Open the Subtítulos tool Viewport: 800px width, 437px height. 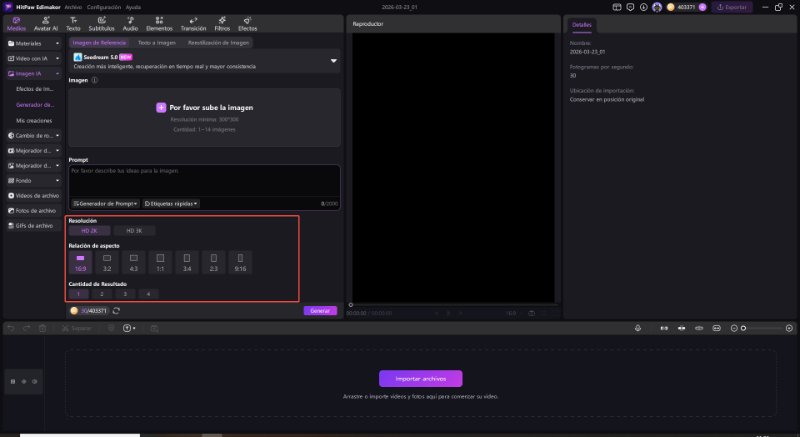pos(102,24)
